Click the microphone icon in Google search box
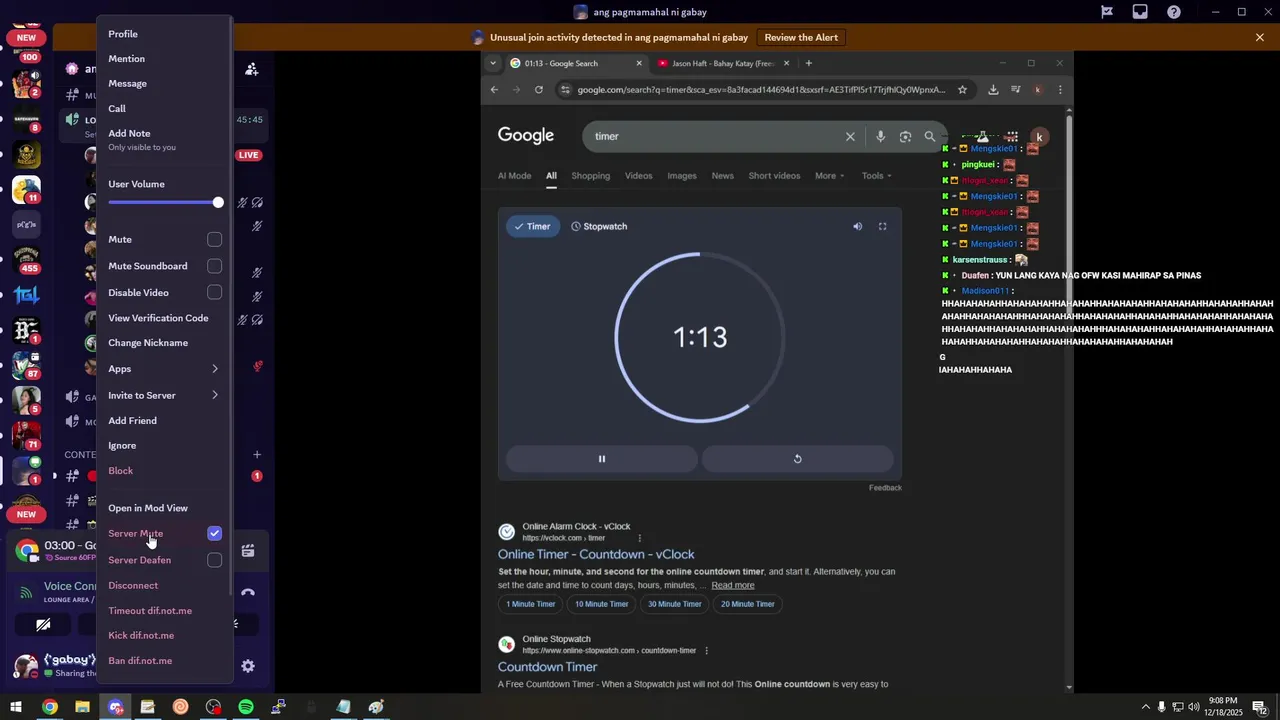Screen dimensions: 1280x720 [x=880, y=136]
